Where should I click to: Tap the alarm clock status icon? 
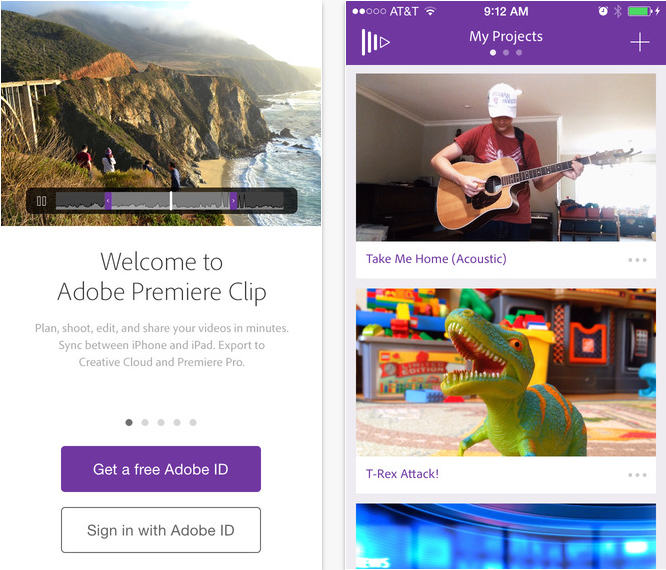point(603,11)
